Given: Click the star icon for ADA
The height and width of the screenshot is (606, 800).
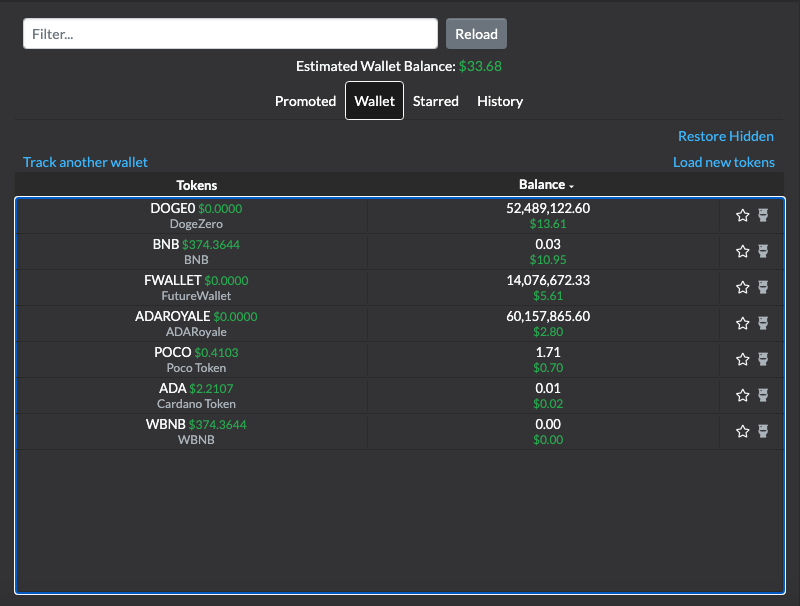Looking at the screenshot, I should pyautogui.click(x=742, y=395).
